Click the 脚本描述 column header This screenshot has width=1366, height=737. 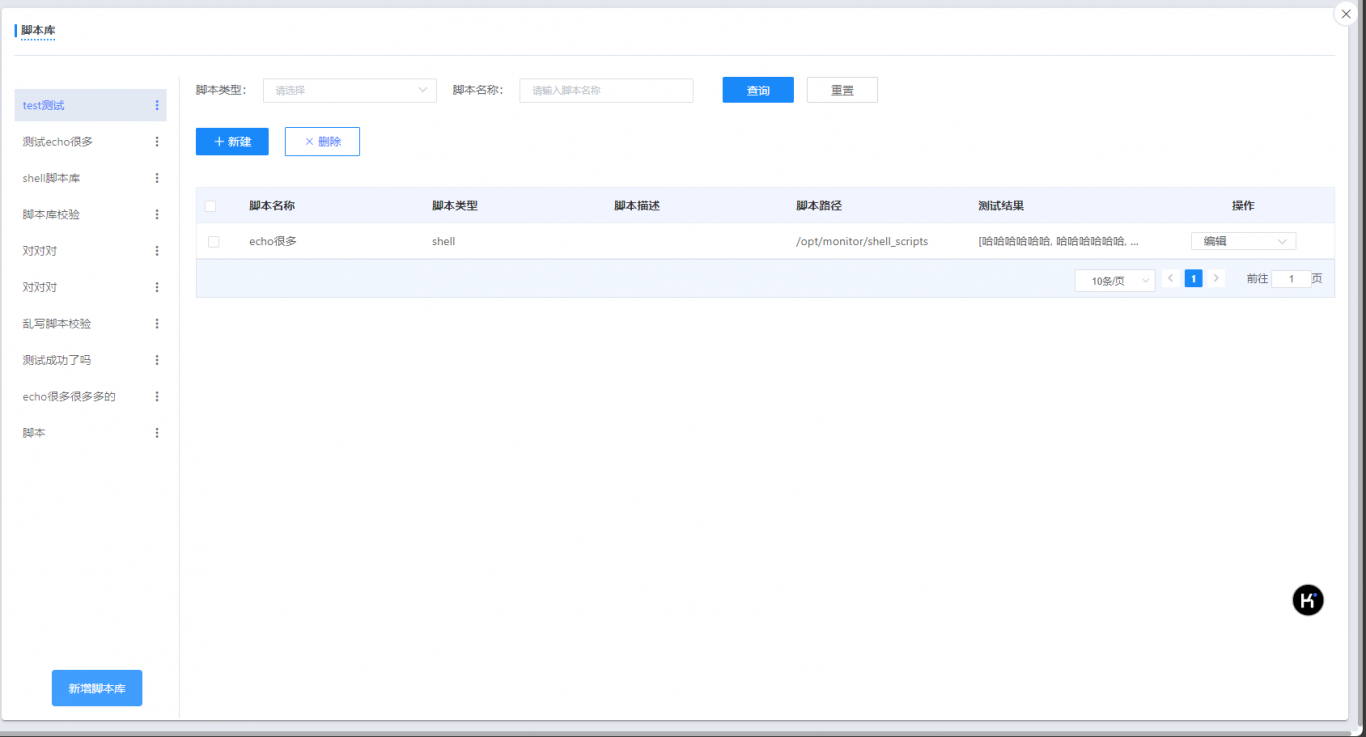pos(637,206)
